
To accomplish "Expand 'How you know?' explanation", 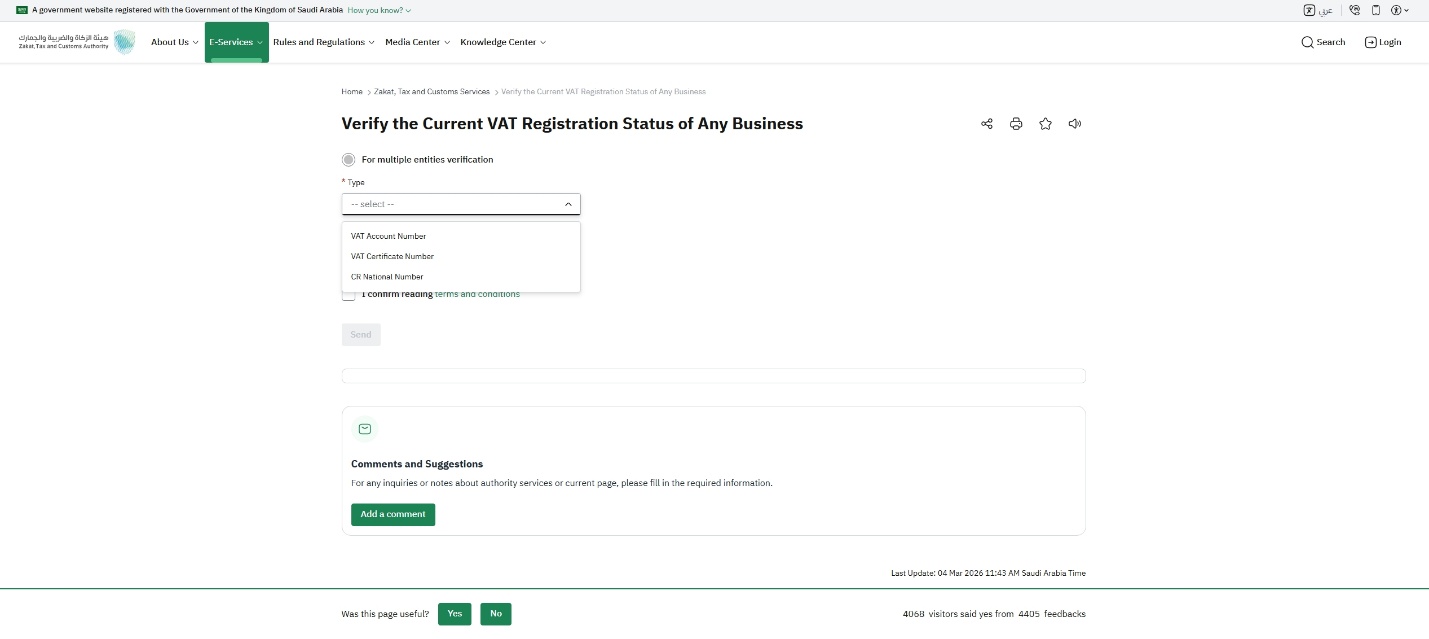I will pyautogui.click(x=379, y=10).
